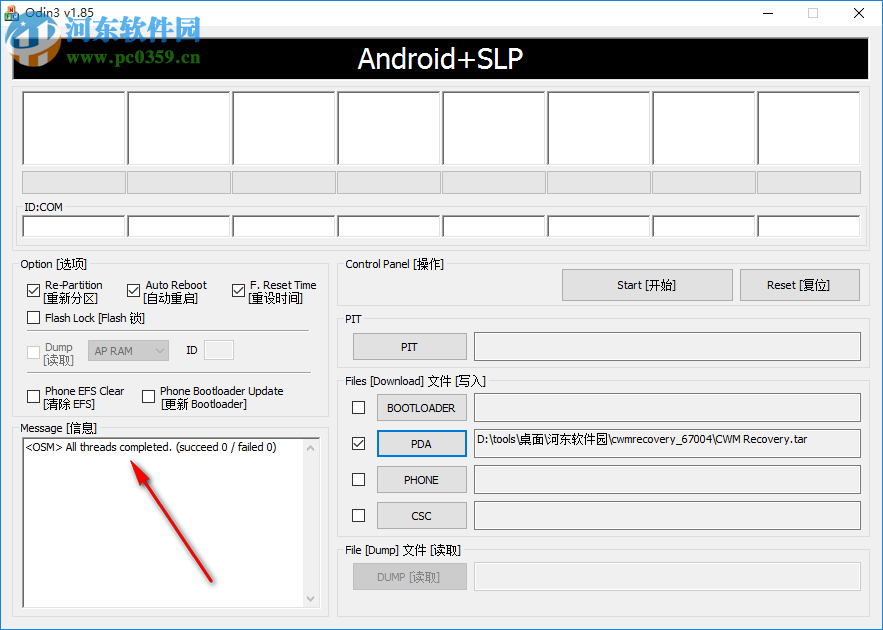This screenshot has height=630, width=883.
Task: Click the Start [开始] button
Action: [x=646, y=284]
